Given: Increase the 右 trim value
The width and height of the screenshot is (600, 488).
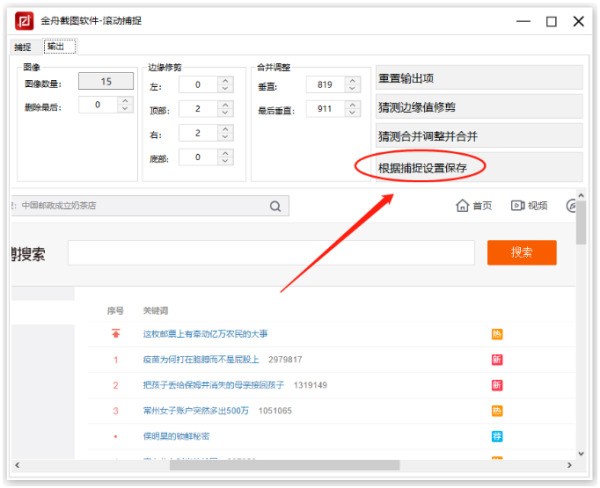Looking at the screenshot, I should click(x=225, y=129).
